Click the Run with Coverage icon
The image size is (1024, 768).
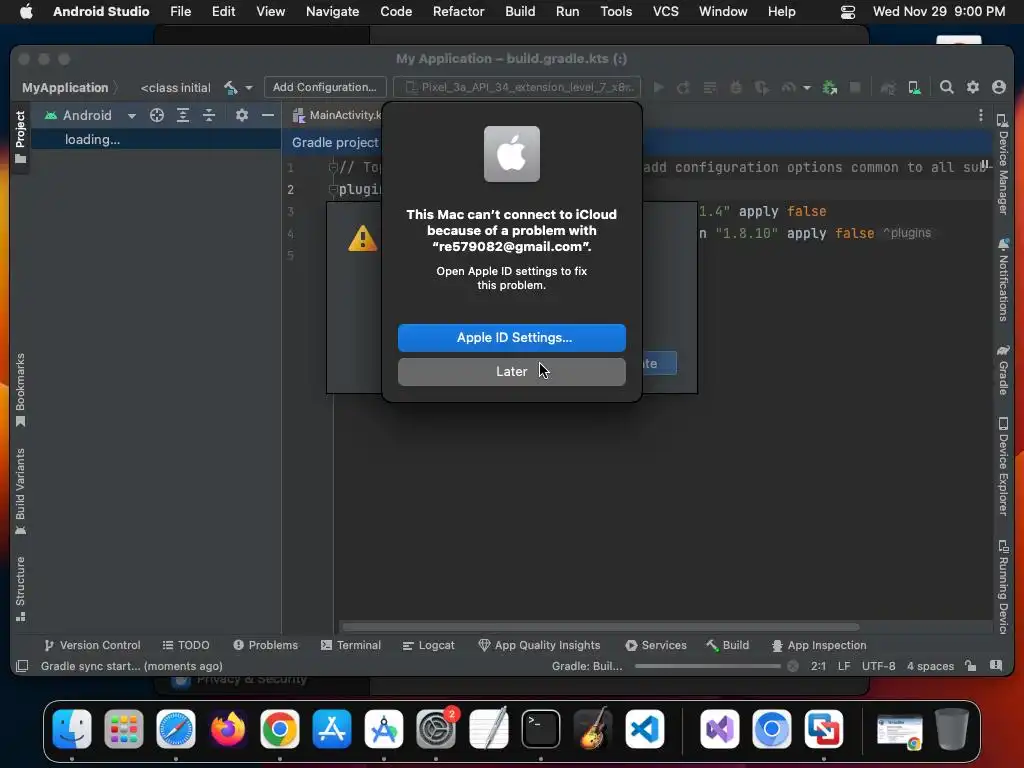coord(761,88)
